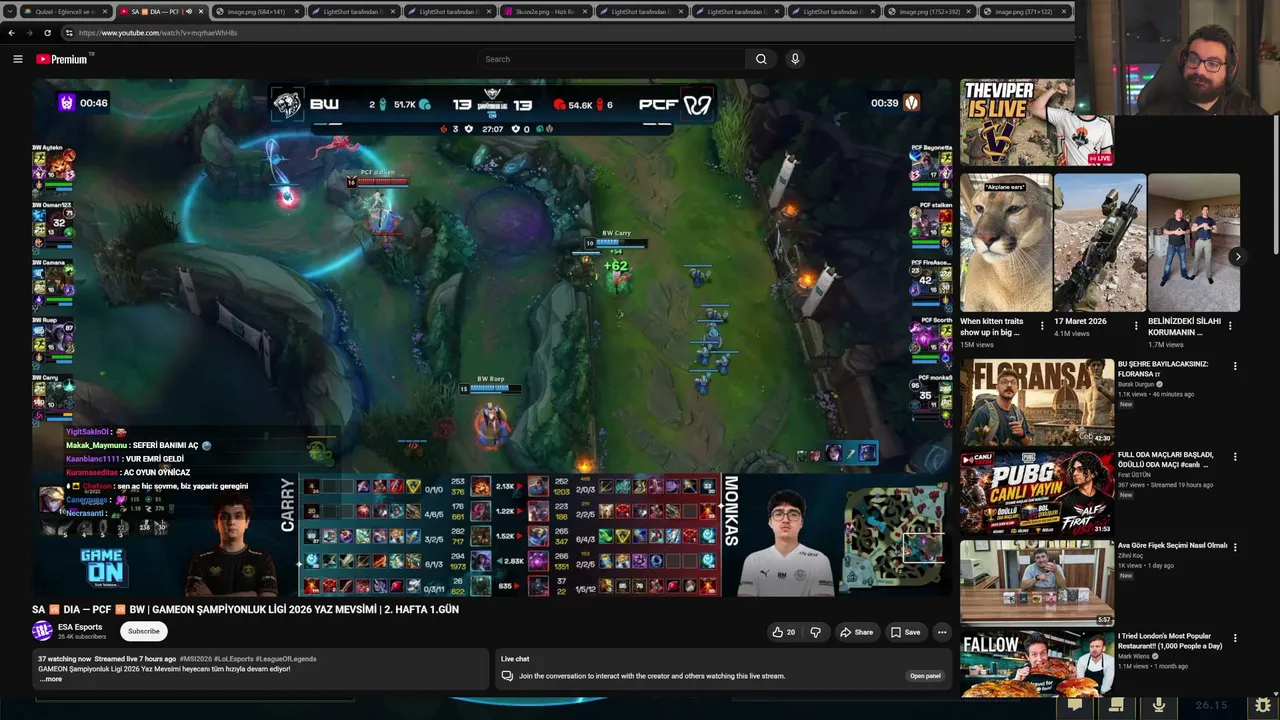
Task: Click the Game On logo overlay
Action: coord(102,569)
